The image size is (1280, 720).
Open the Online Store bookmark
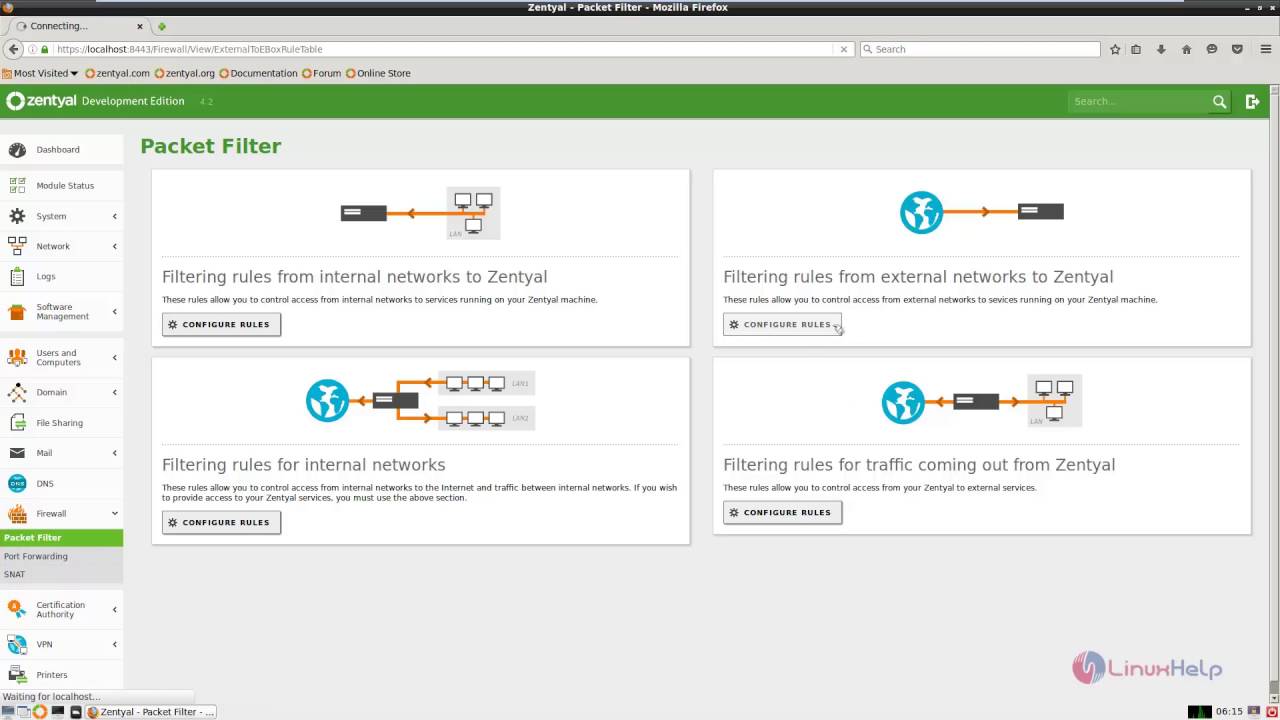378,73
